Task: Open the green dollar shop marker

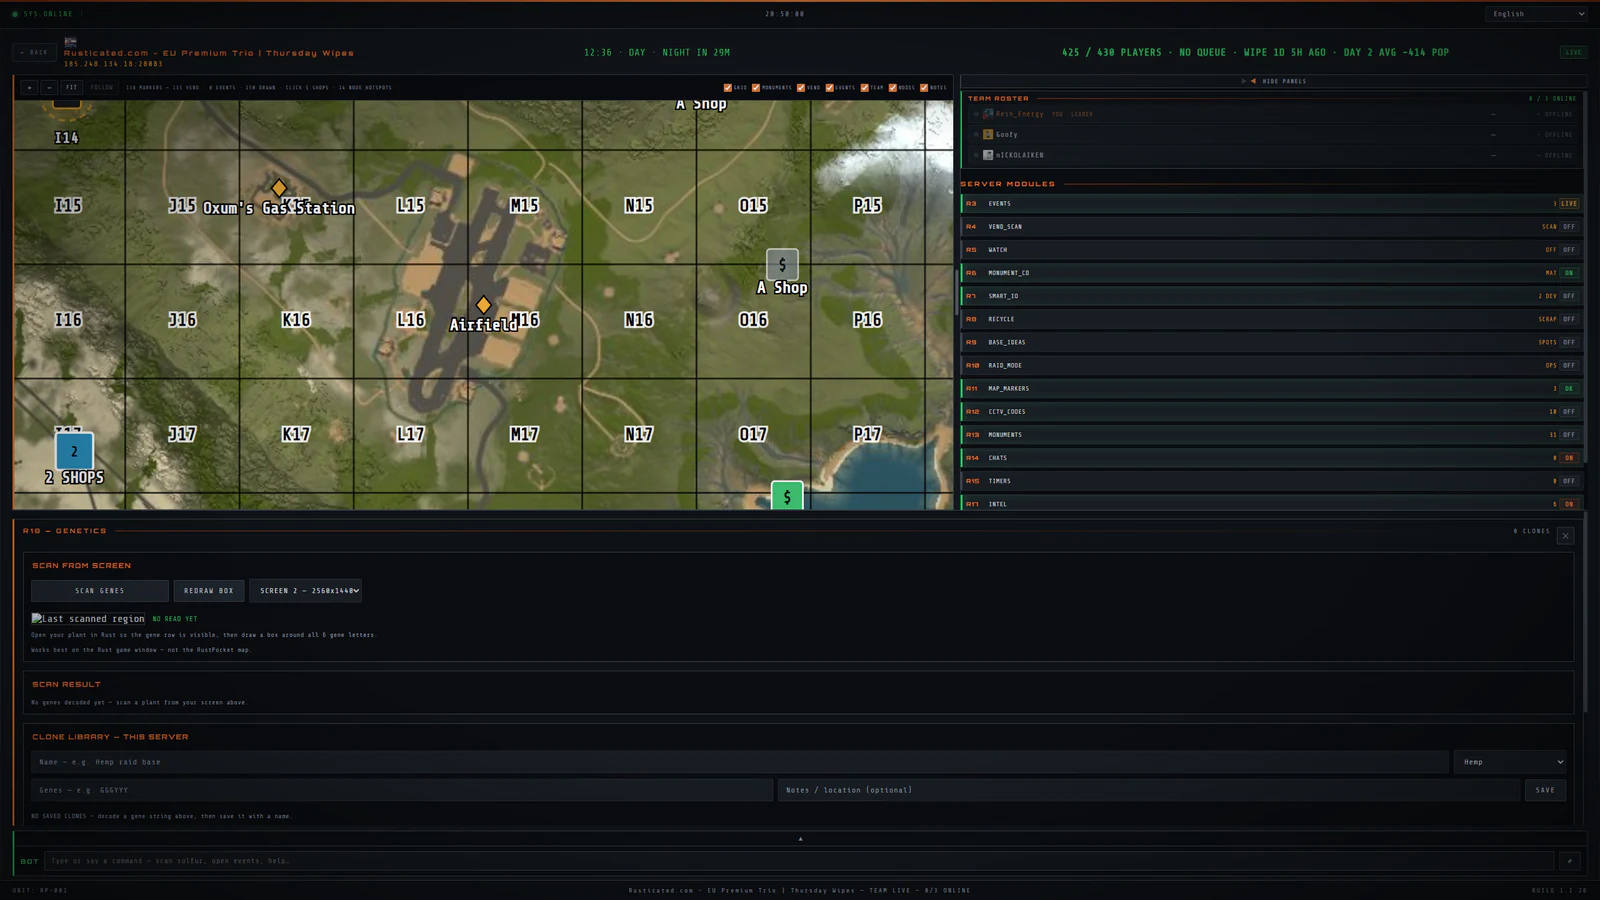Action: (x=787, y=496)
